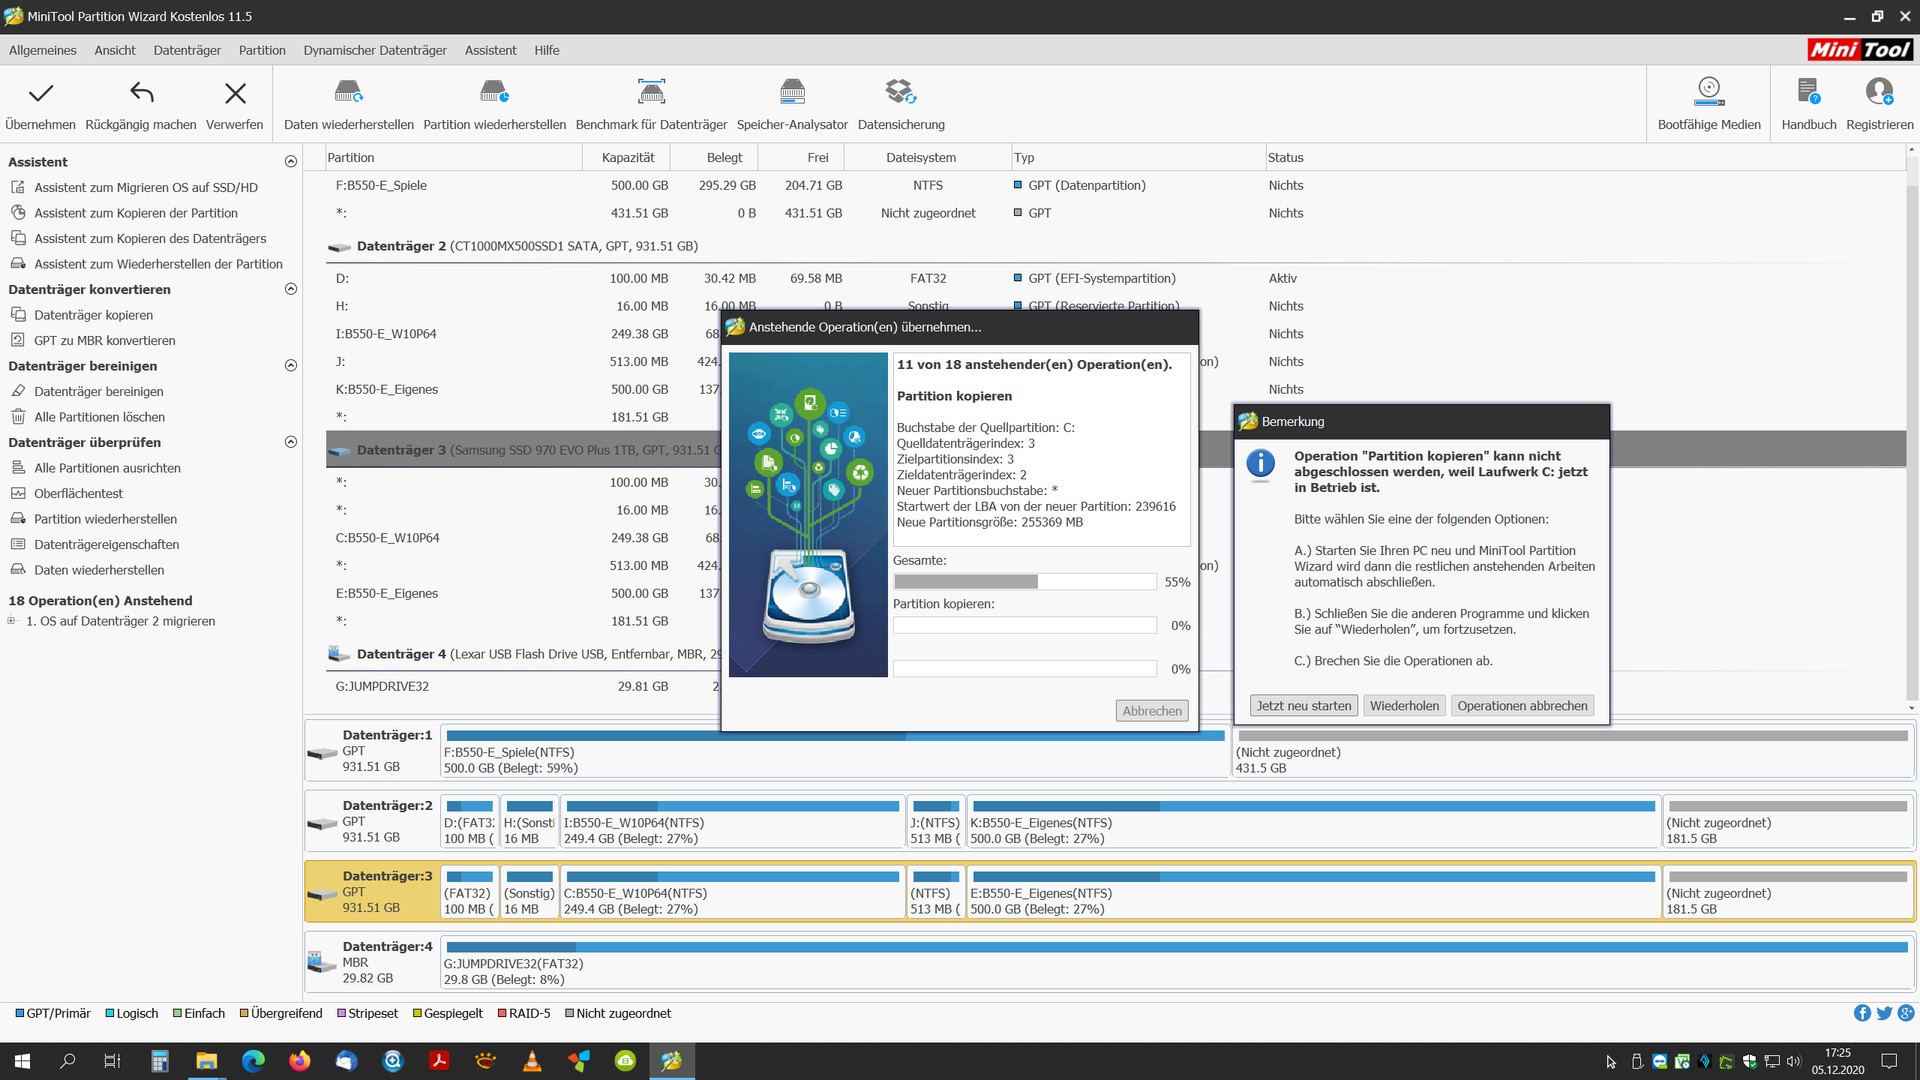Screen dimensions: 1920x1080
Task: Open the Dynamischer Datenträger menu
Action: (375, 50)
